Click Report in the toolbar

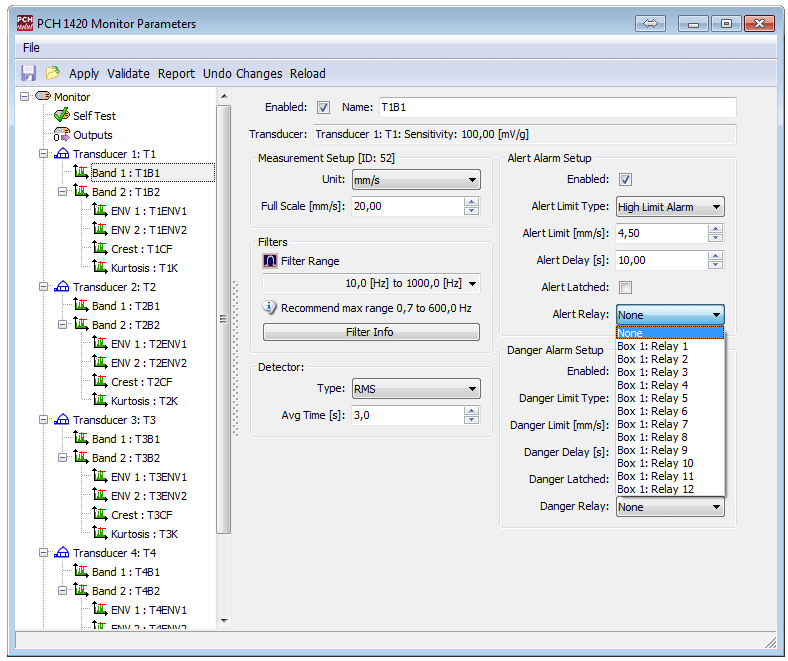[x=176, y=73]
